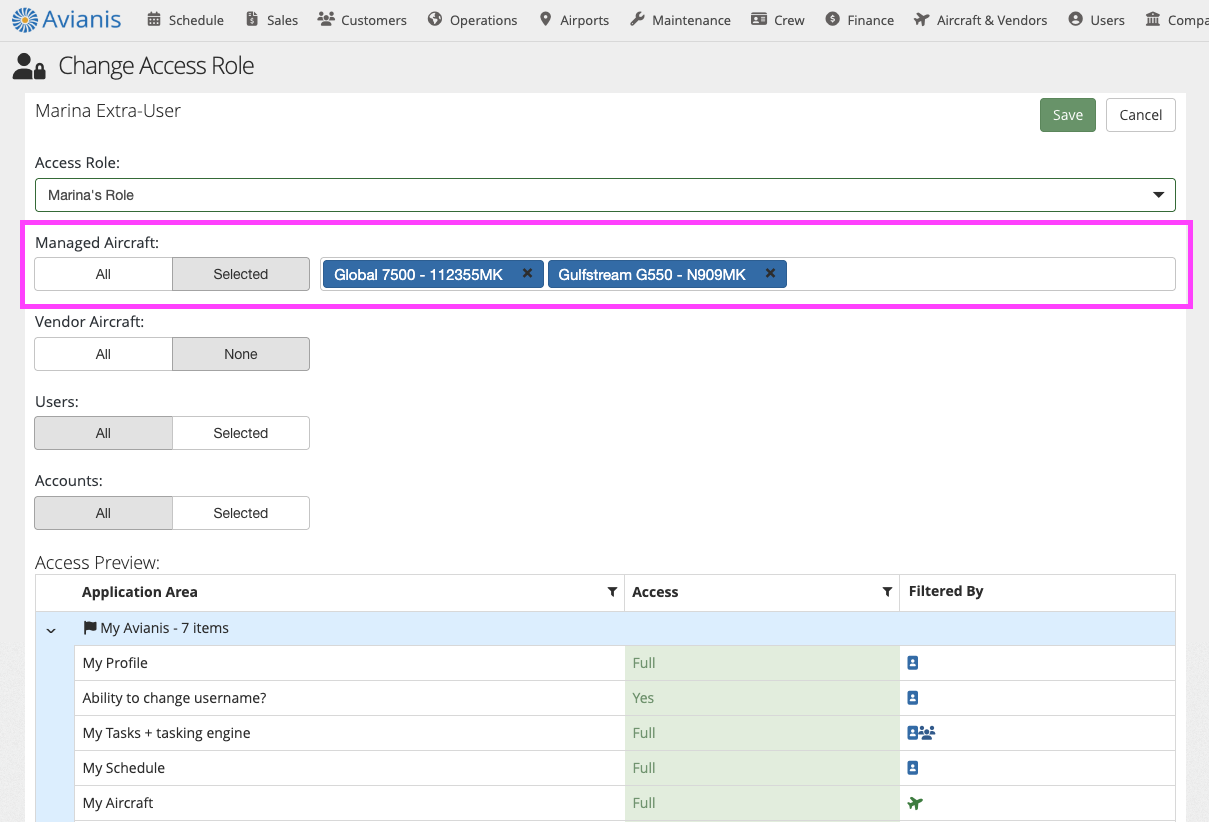
Task: Remove Gulfstream G550 - N909MK aircraft tag
Action: tap(770, 273)
